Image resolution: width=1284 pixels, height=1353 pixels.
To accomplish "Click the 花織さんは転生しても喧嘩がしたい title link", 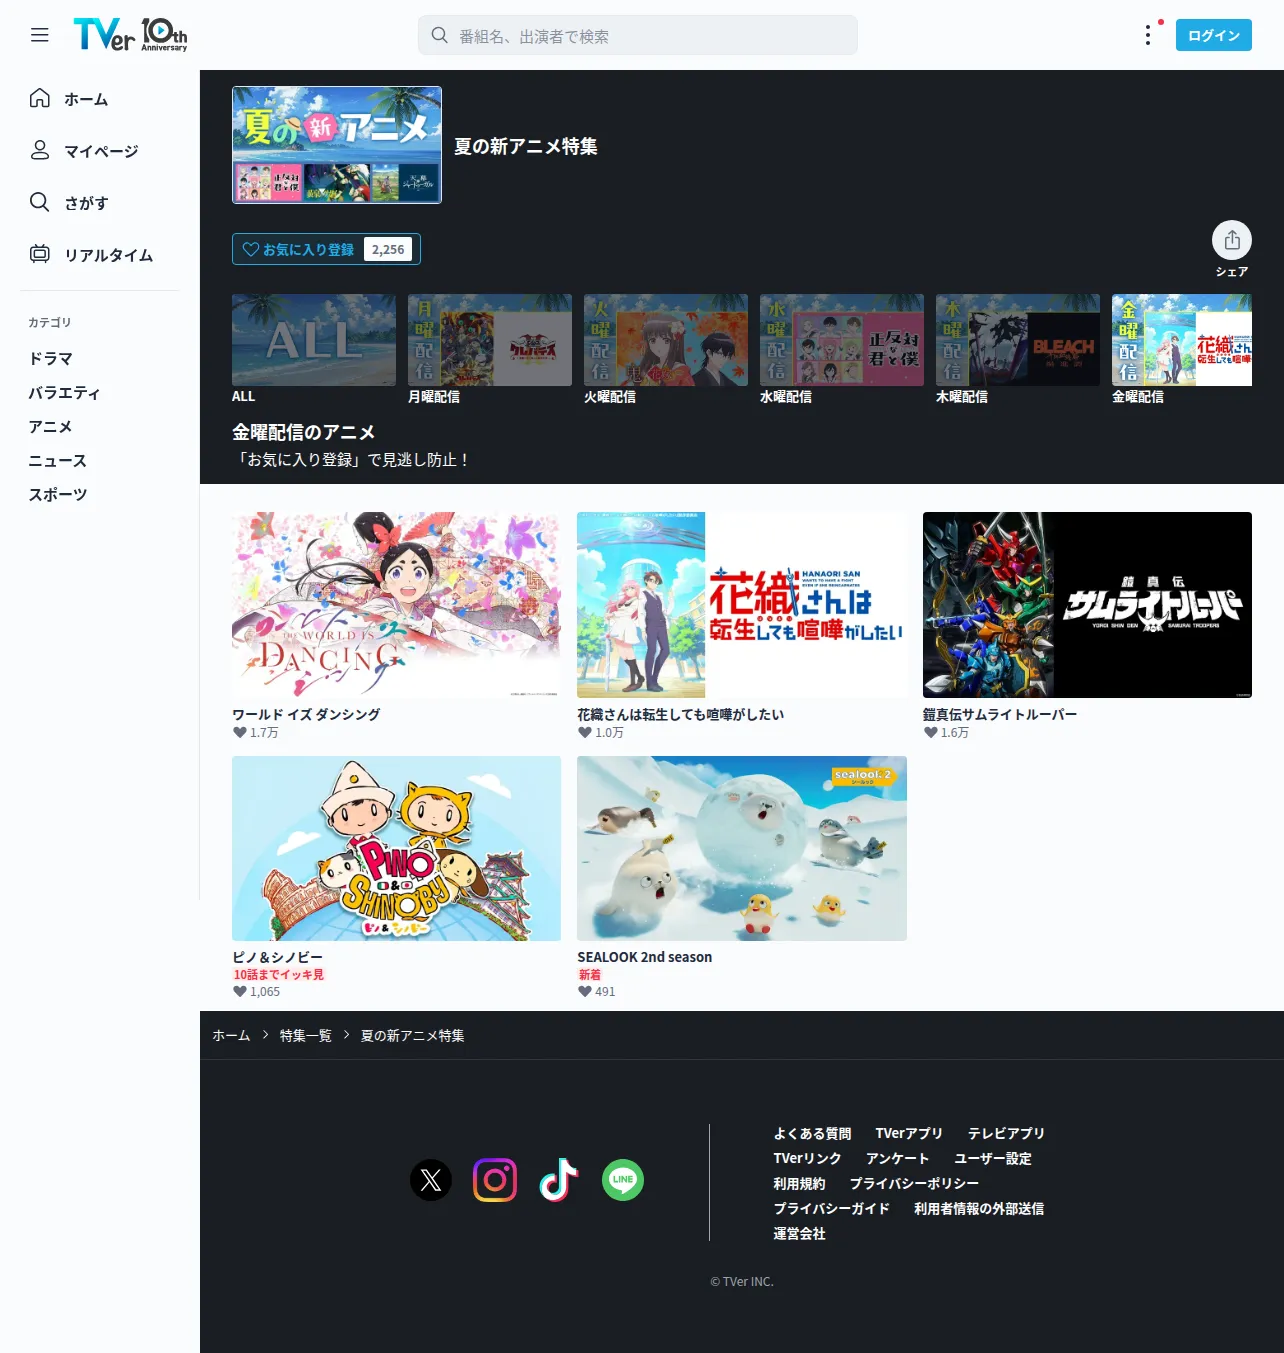I will click(x=681, y=714).
